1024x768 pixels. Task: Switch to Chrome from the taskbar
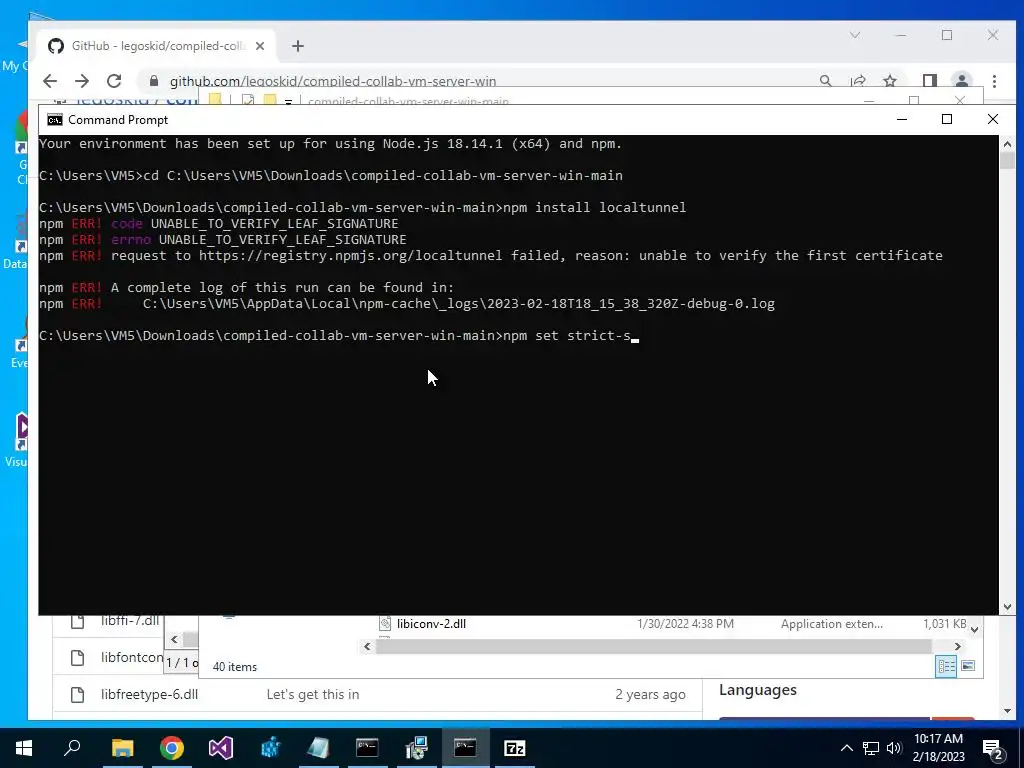172,748
